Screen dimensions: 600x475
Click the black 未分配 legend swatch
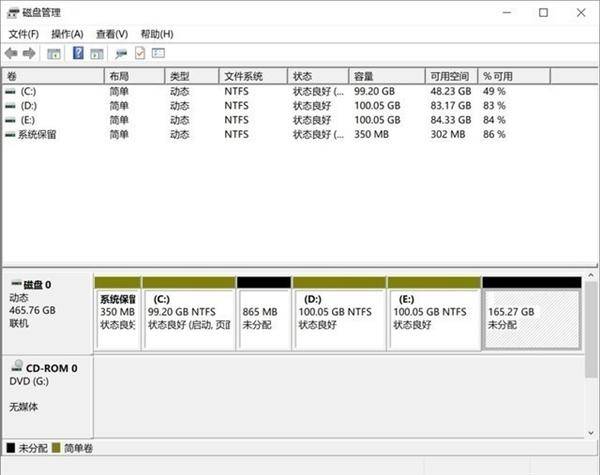pyautogui.click(x=11, y=448)
